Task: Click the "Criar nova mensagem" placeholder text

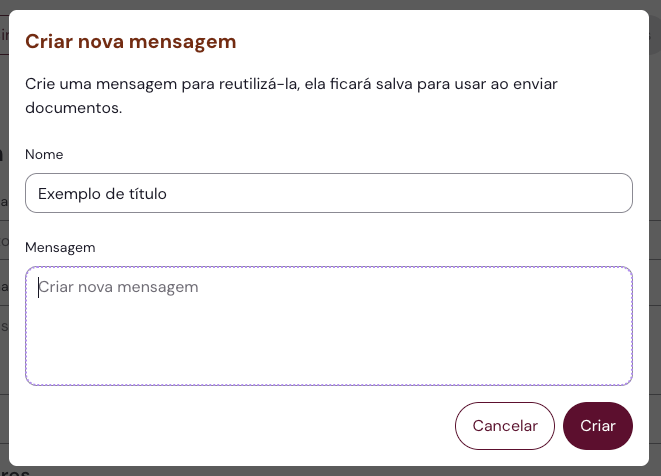Action: (118, 287)
